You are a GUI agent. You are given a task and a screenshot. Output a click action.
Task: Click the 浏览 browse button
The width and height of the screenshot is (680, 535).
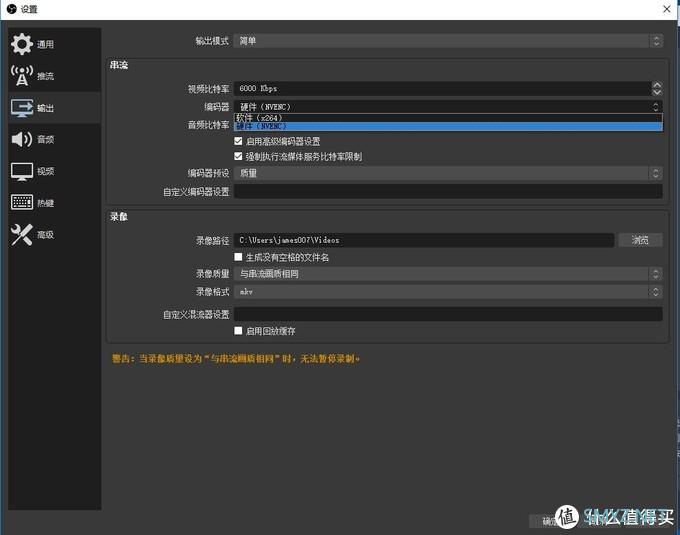[640, 240]
